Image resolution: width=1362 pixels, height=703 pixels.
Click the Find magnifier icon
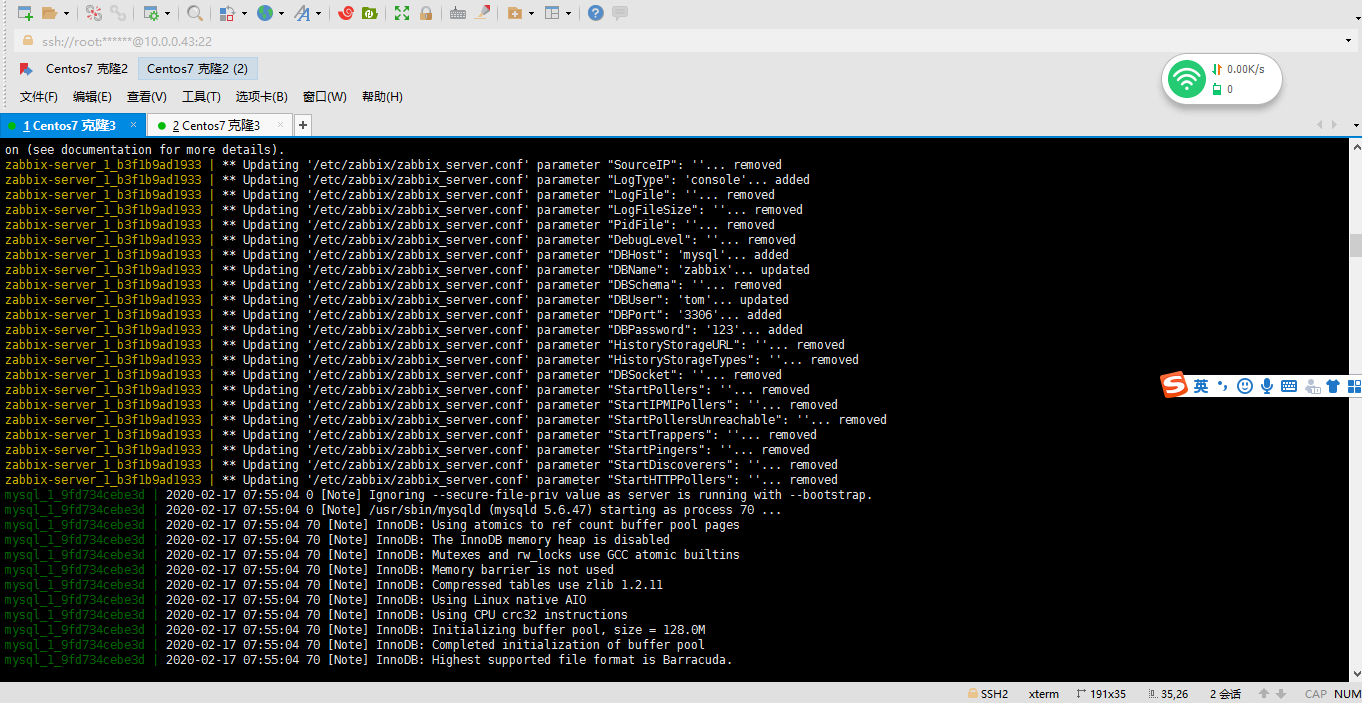195,13
